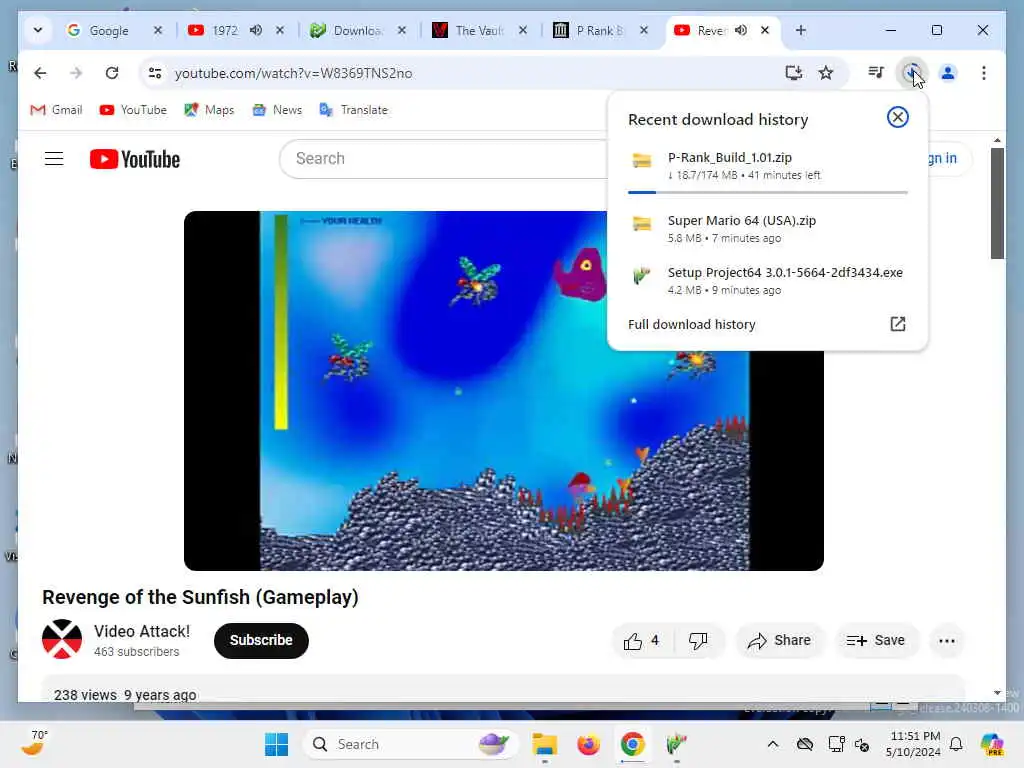Open Super Mario 64 (USA).zip download
This screenshot has height=768, width=1024.
[767, 229]
